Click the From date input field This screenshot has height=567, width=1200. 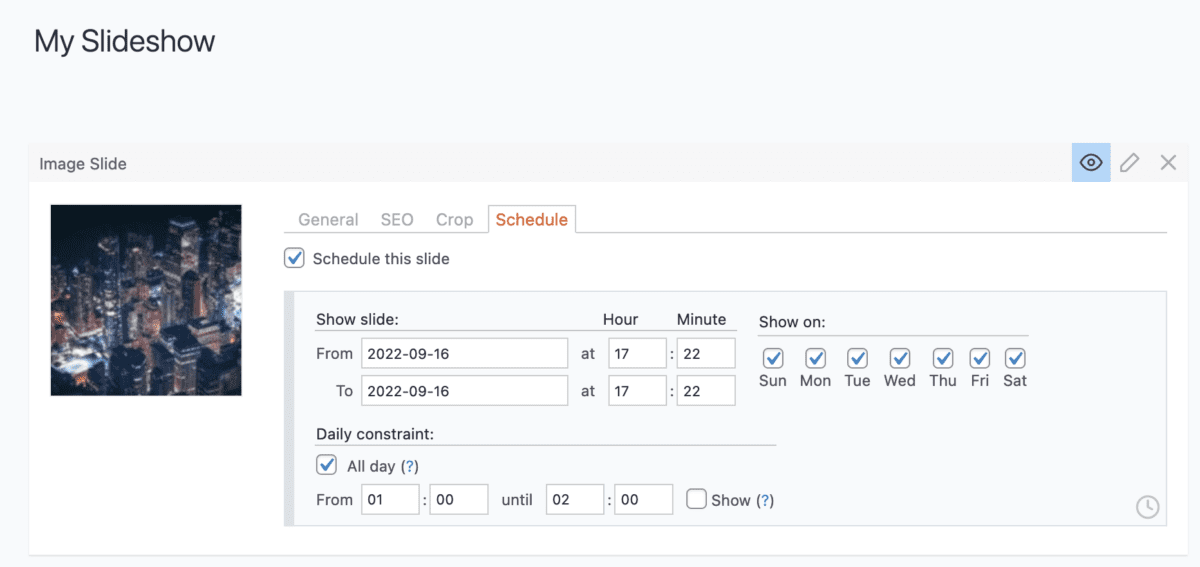(x=464, y=353)
